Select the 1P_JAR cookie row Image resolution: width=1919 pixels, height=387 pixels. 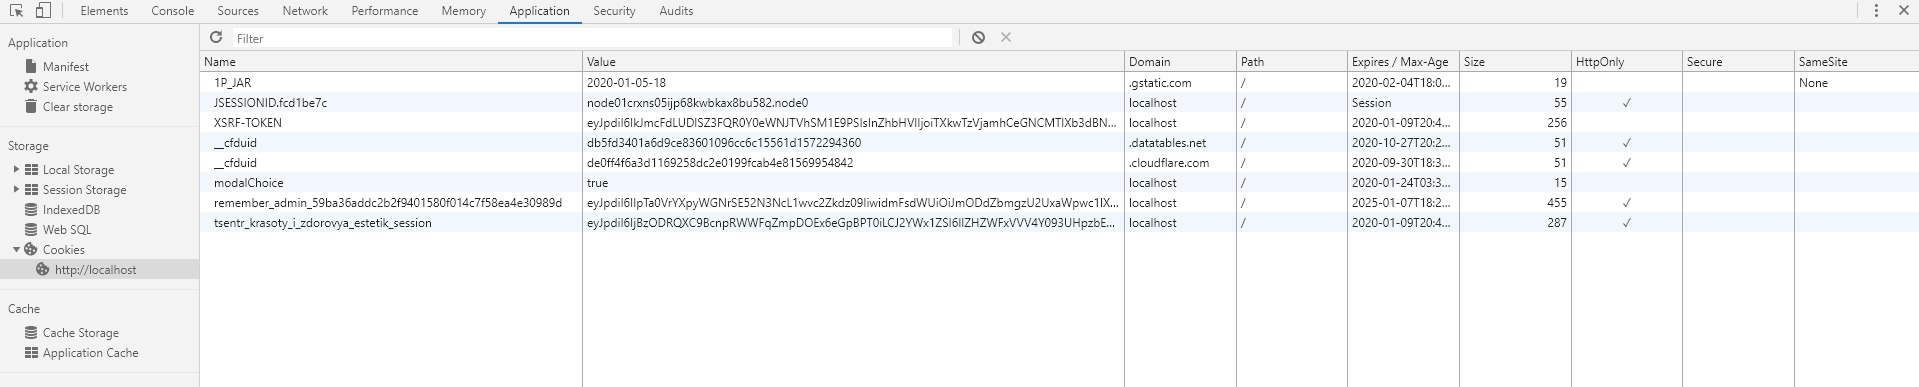1059,82
